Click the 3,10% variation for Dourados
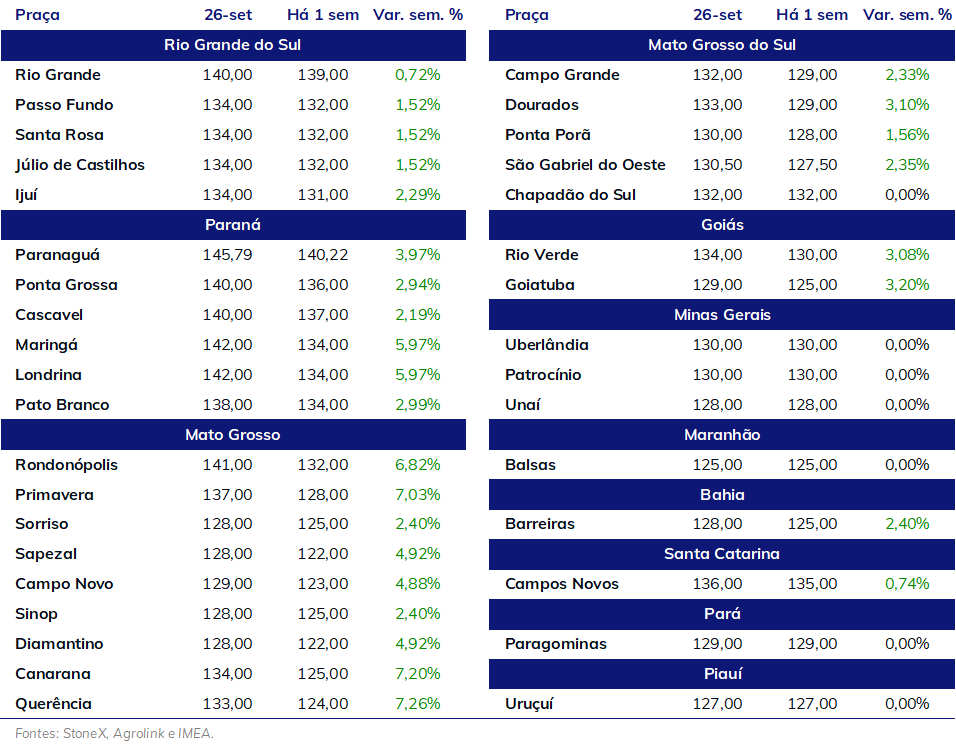Viewport: 956px width, 745px height. 907,105
